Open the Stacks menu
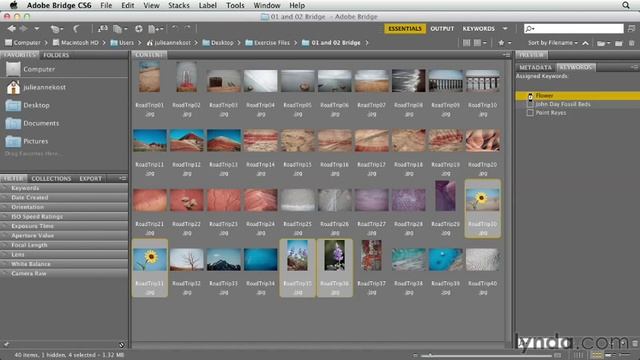Viewport: 640px width, 360px height. pyautogui.click(x=179, y=5)
